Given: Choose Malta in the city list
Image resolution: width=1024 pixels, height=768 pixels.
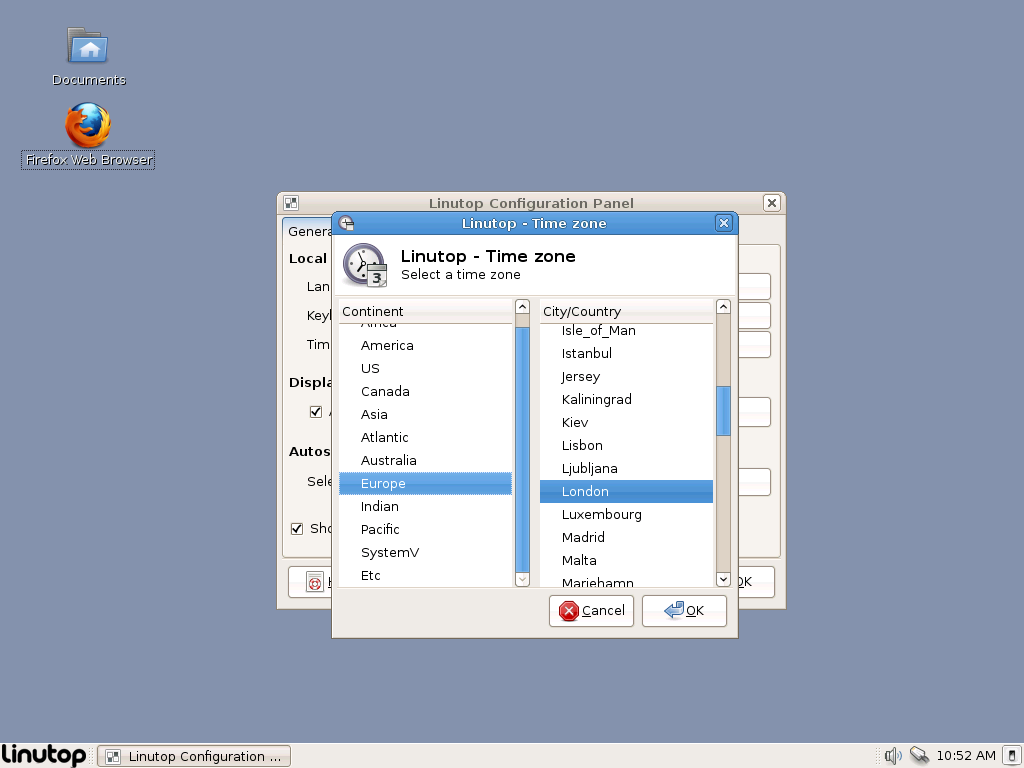Looking at the screenshot, I should click(626, 560).
